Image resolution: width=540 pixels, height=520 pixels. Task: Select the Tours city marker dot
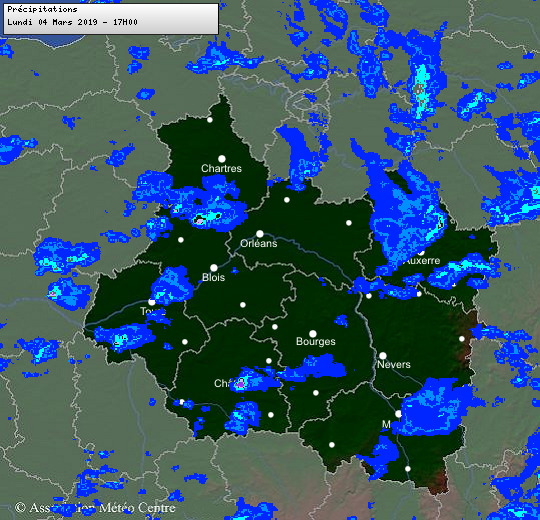[152, 302]
